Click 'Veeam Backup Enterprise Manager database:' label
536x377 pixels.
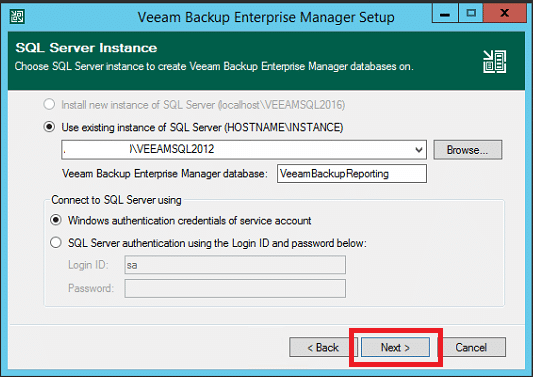coord(164,174)
